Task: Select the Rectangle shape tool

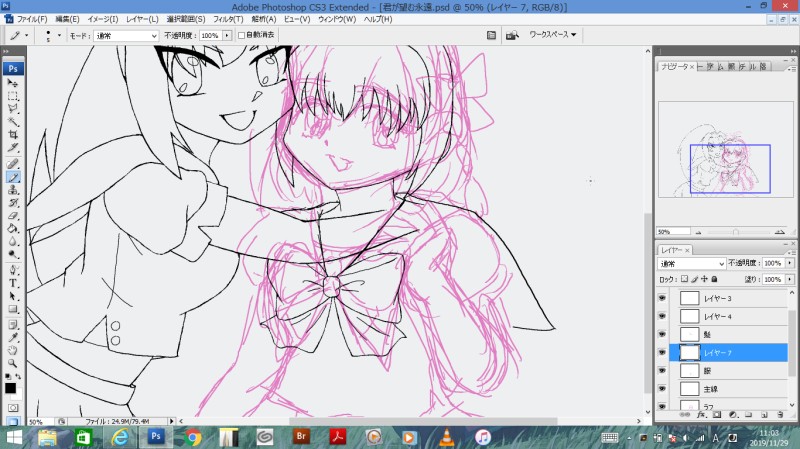Action: [13, 309]
